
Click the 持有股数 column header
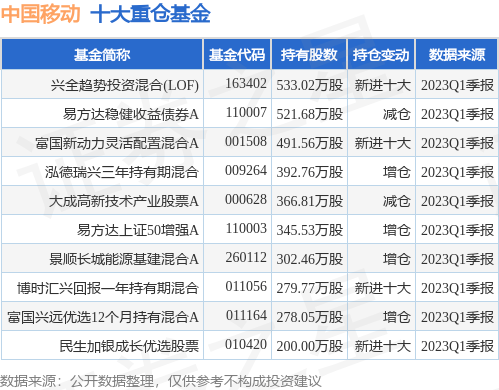pyautogui.click(x=309, y=54)
